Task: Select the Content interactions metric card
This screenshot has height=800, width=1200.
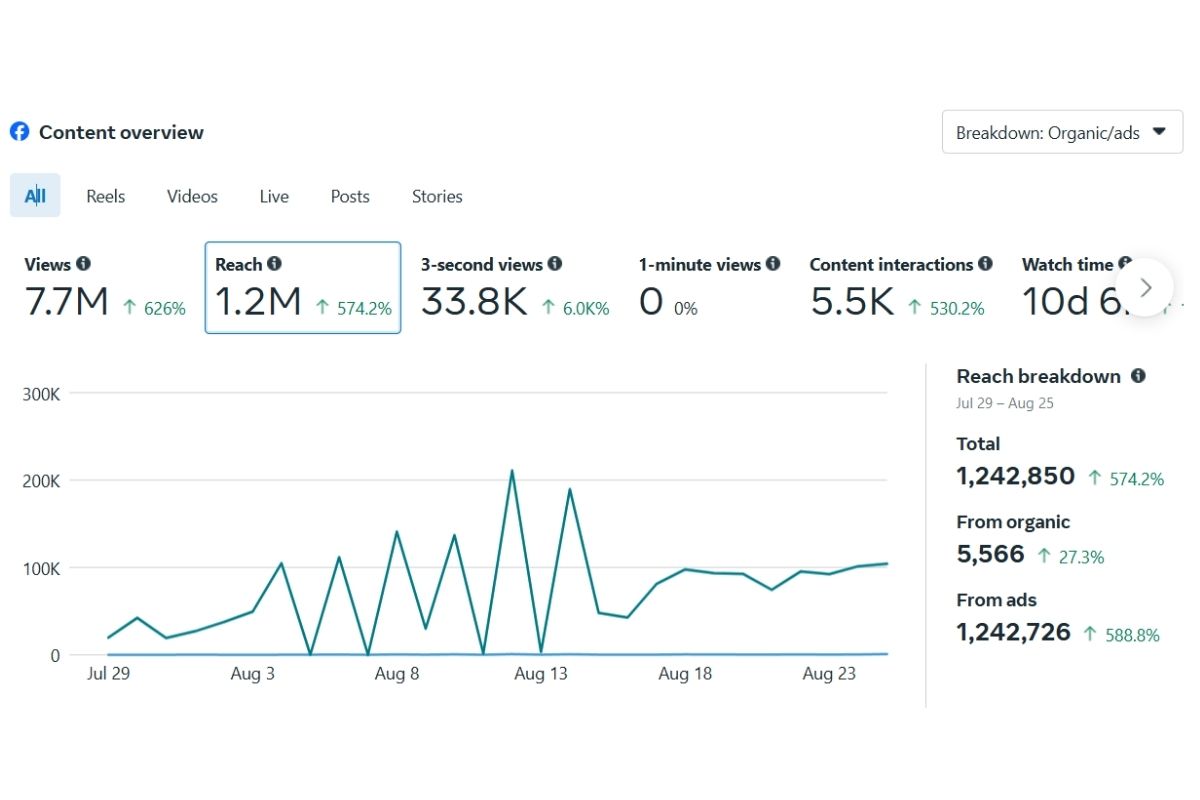Action: click(900, 287)
